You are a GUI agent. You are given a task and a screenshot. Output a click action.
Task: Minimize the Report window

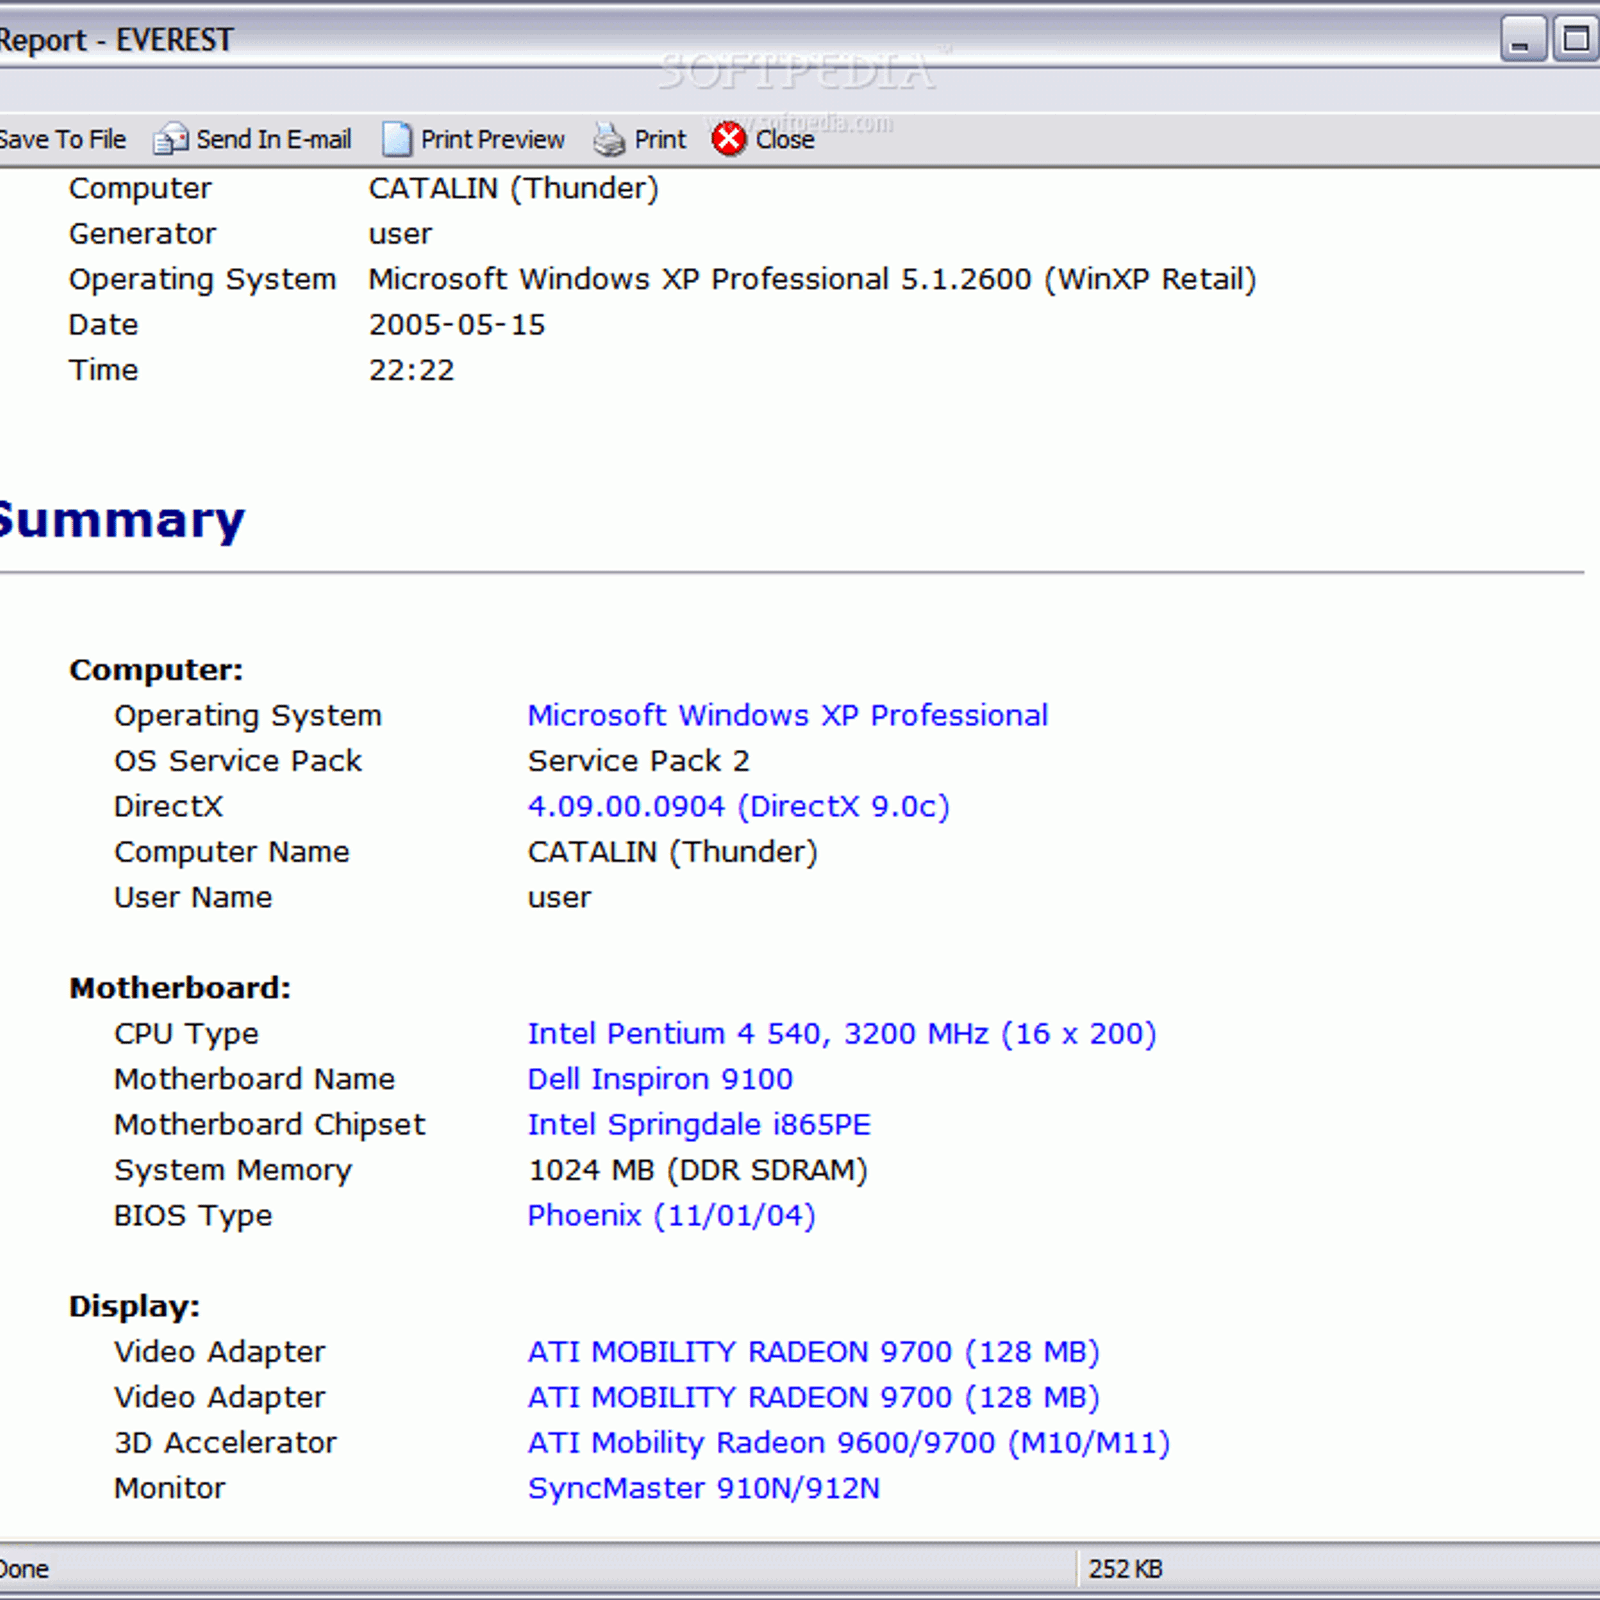tap(1523, 40)
